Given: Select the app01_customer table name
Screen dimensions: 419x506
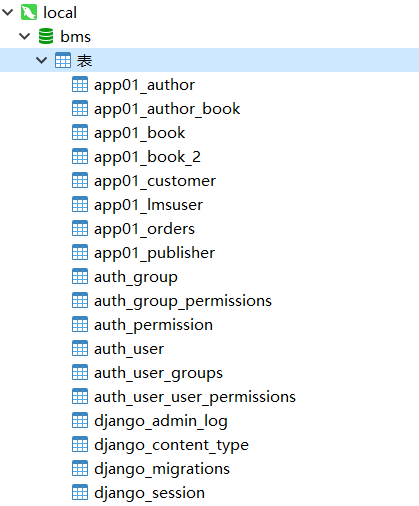Looking at the screenshot, I should [x=155, y=181].
